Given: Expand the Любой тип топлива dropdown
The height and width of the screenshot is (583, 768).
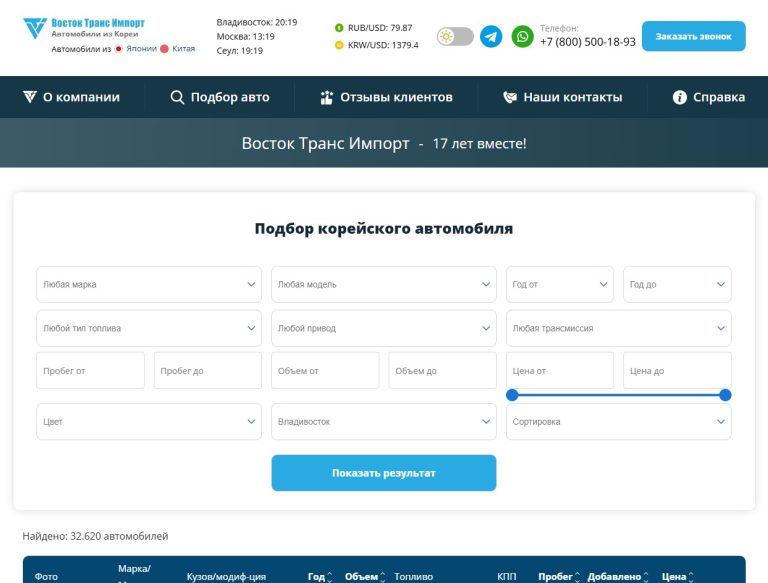Looking at the screenshot, I should (149, 328).
